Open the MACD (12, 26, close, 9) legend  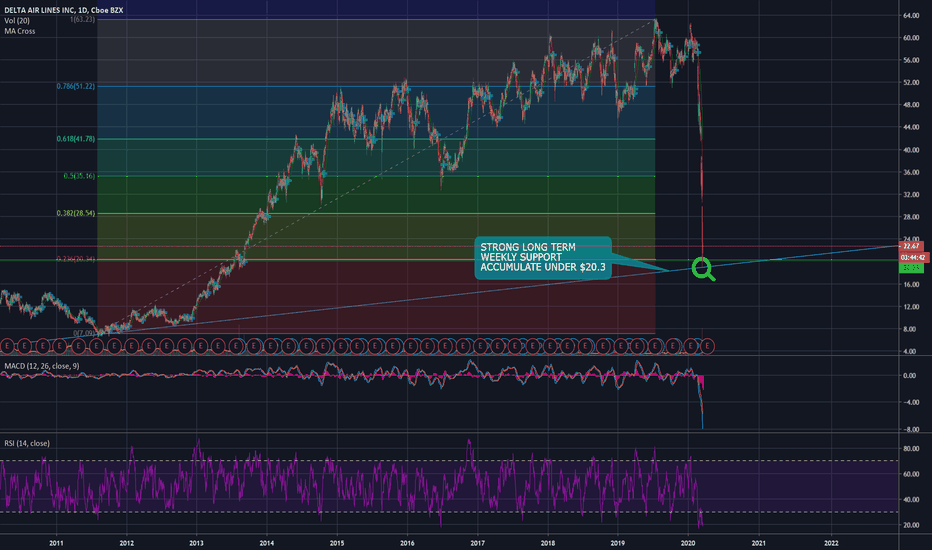pyautogui.click(x=42, y=366)
